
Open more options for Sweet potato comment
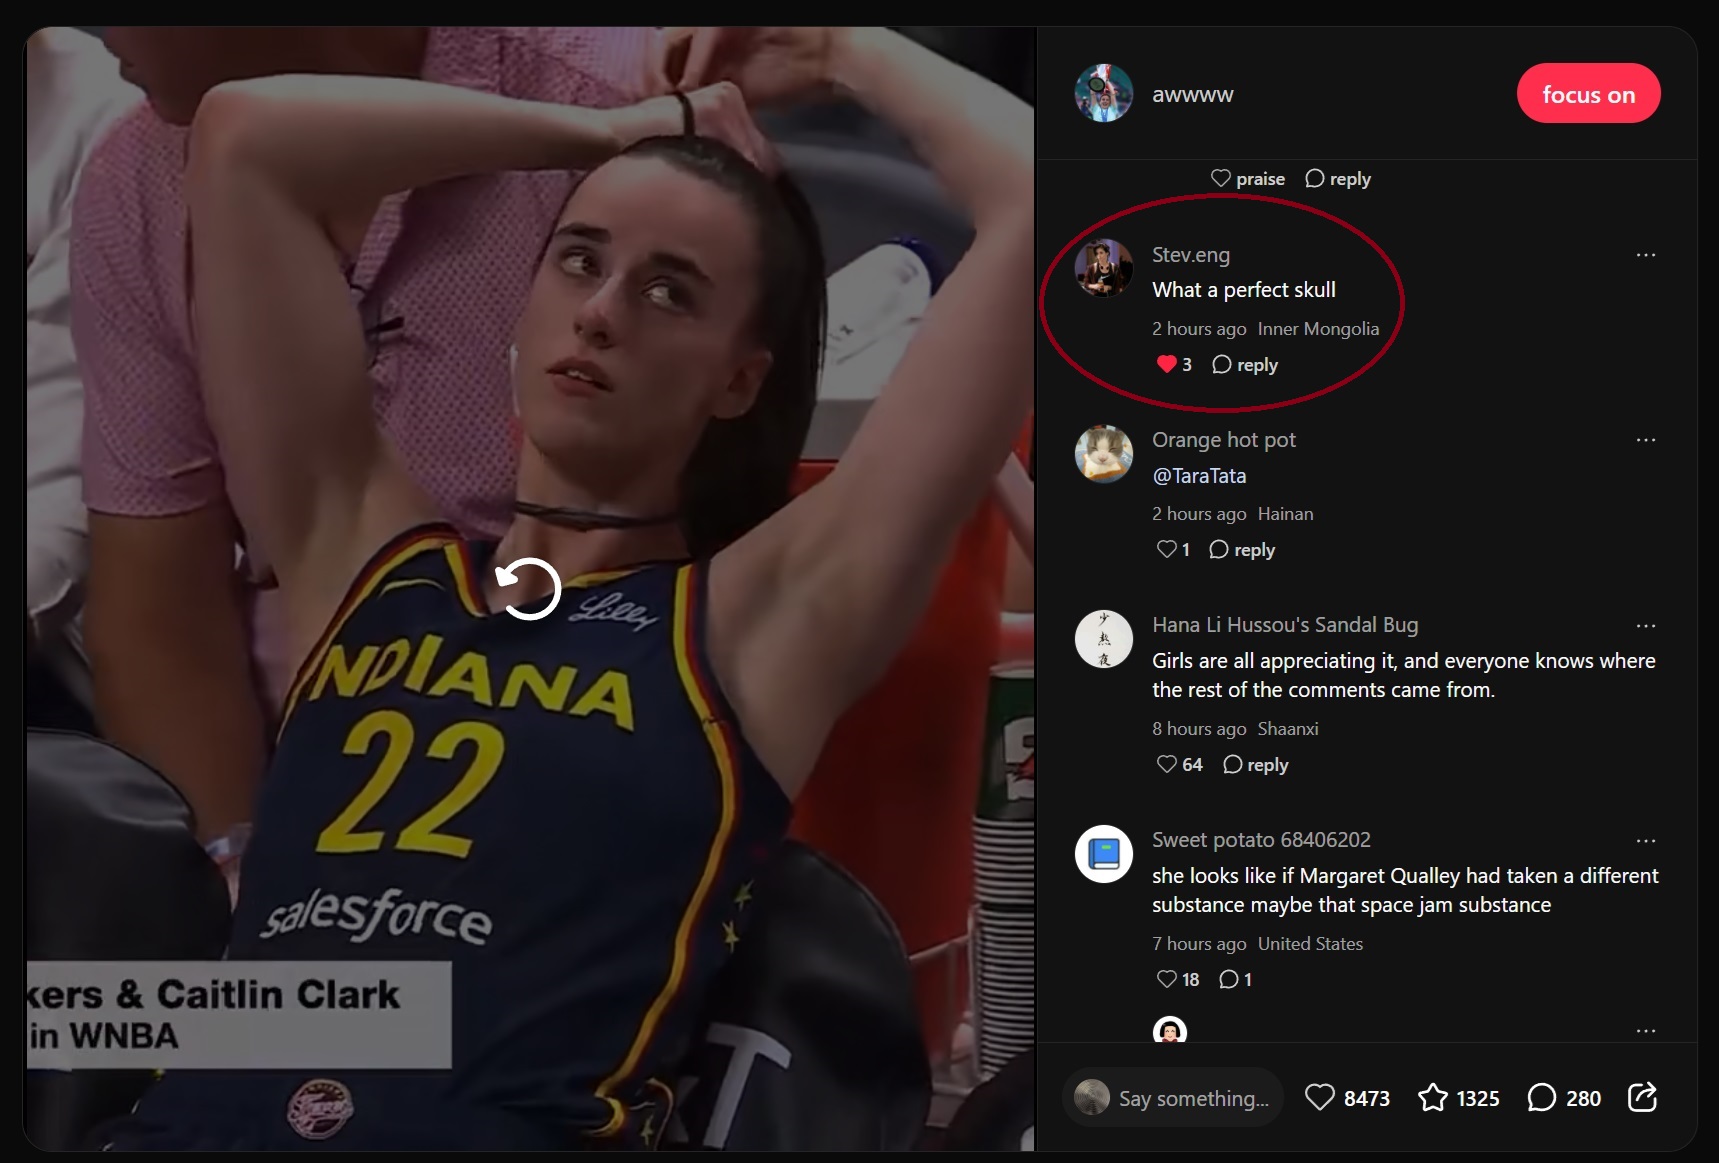click(x=1646, y=841)
